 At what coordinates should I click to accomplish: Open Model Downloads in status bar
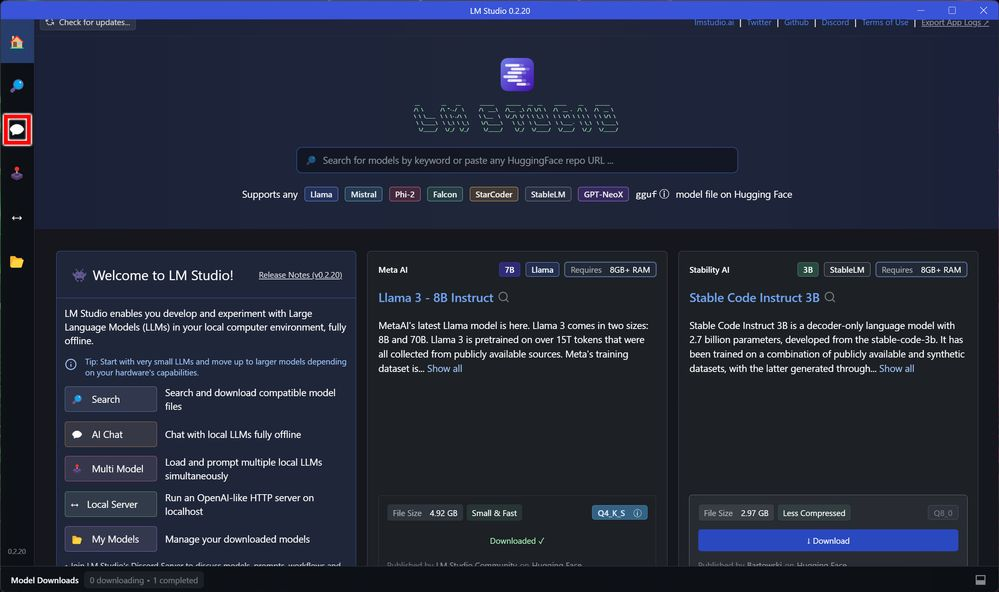pos(45,580)
